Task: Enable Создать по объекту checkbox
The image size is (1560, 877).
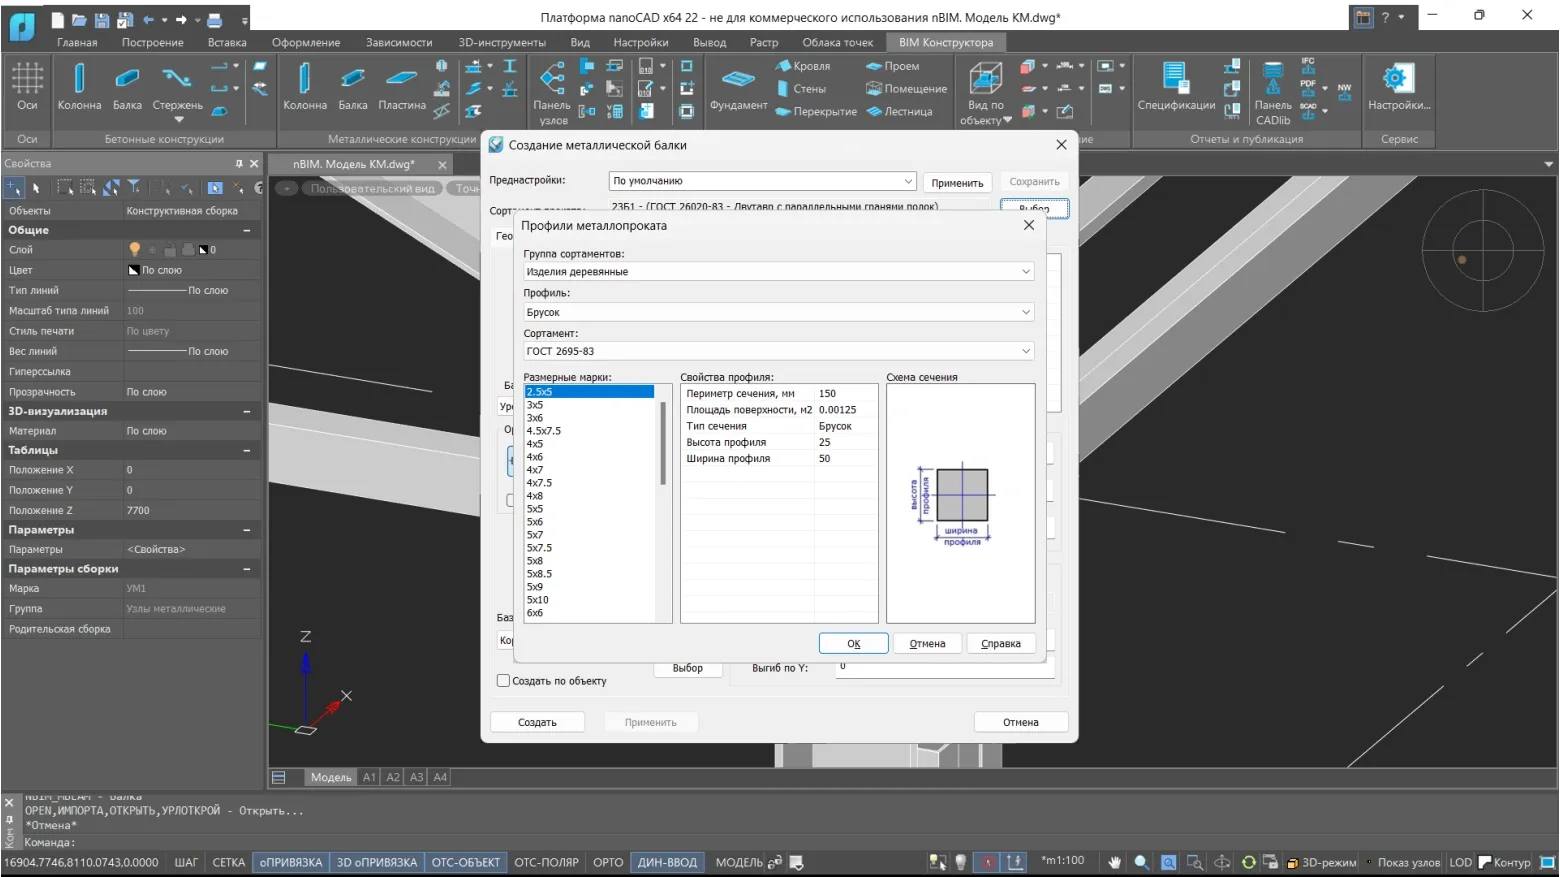Action: coord(504,681)
